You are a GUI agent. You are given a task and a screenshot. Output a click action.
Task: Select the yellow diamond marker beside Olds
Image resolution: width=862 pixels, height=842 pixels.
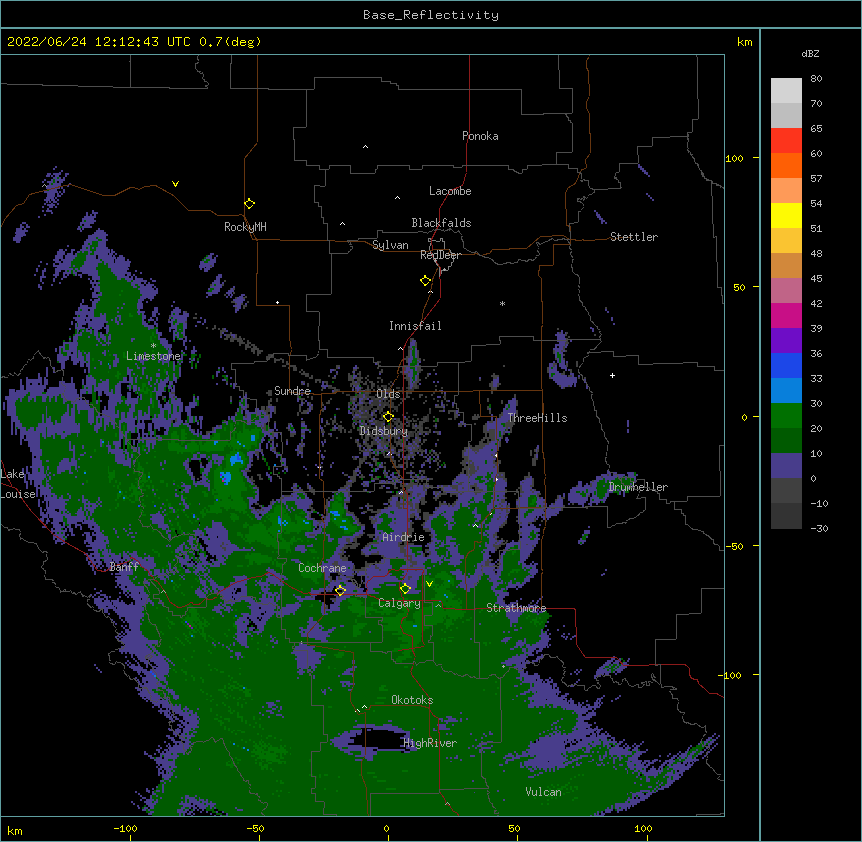388,417
